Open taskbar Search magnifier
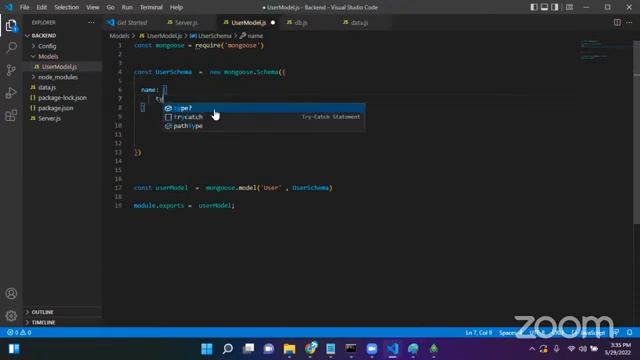This screenshot has height=360, width=640. click(x=227, y=349)
